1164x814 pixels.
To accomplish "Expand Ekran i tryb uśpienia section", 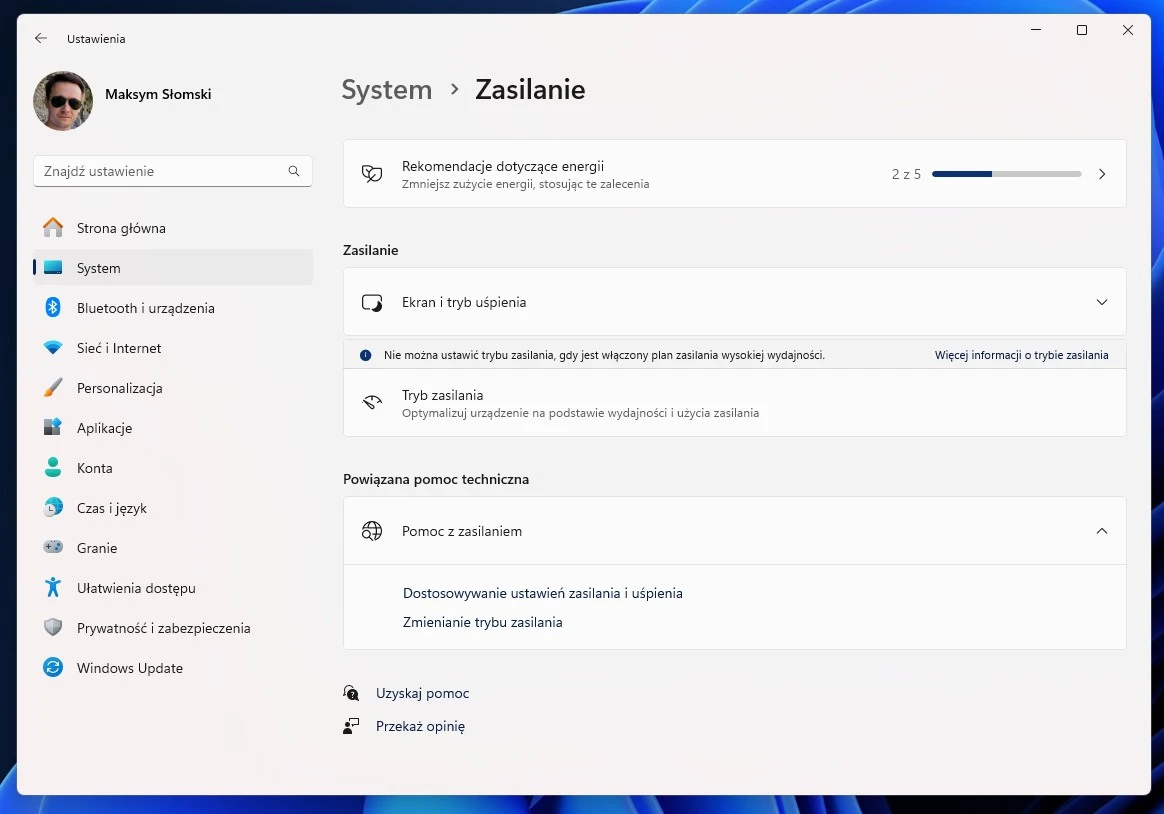I will pos(1101,301).
